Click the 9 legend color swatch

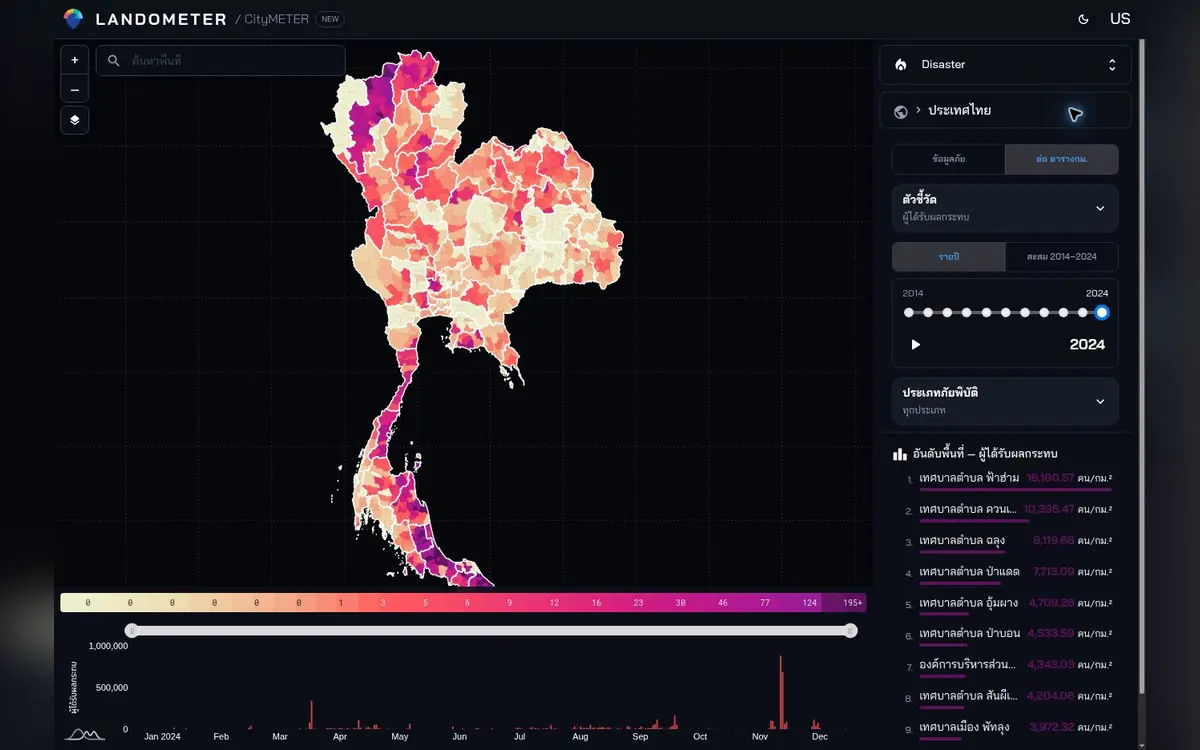point(509,603)
